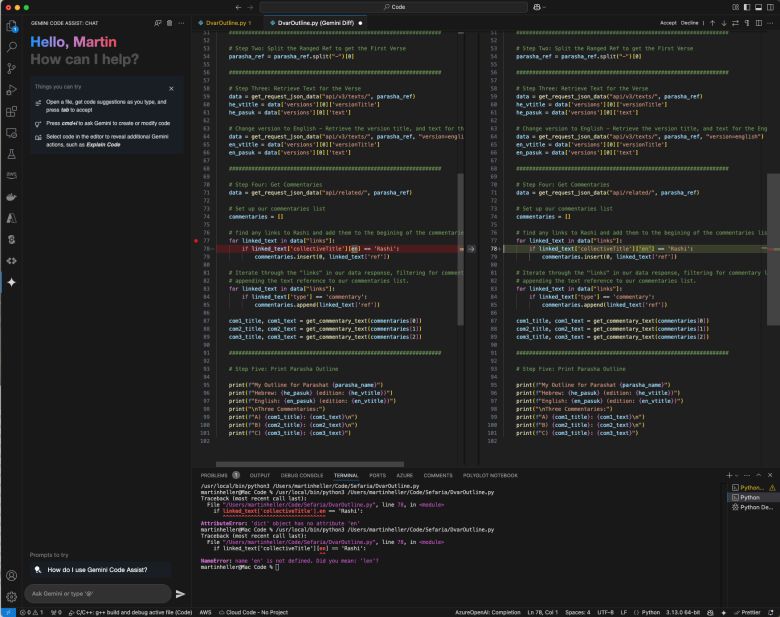Open Gemini chat panel more actions menu
This screenshot has width=780, height=617.
(181, 21)
